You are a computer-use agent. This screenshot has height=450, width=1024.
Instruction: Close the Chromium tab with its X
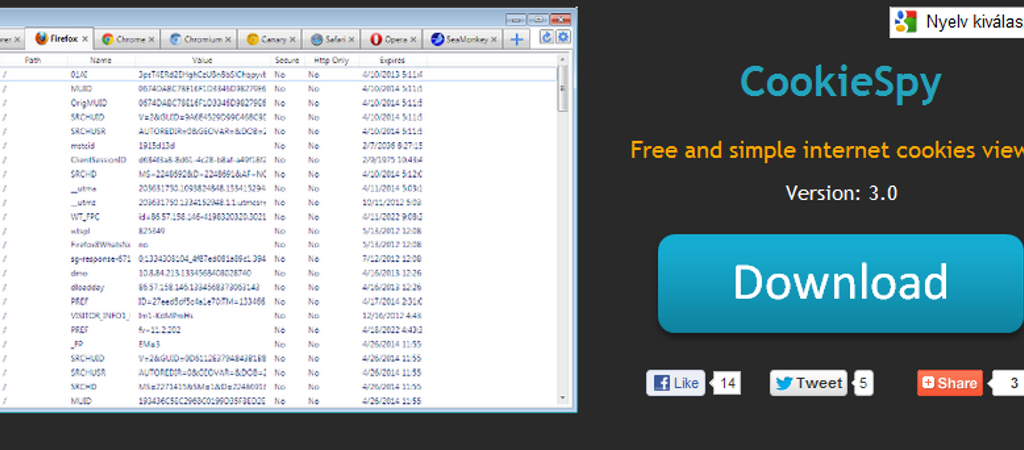pos(228,40)
